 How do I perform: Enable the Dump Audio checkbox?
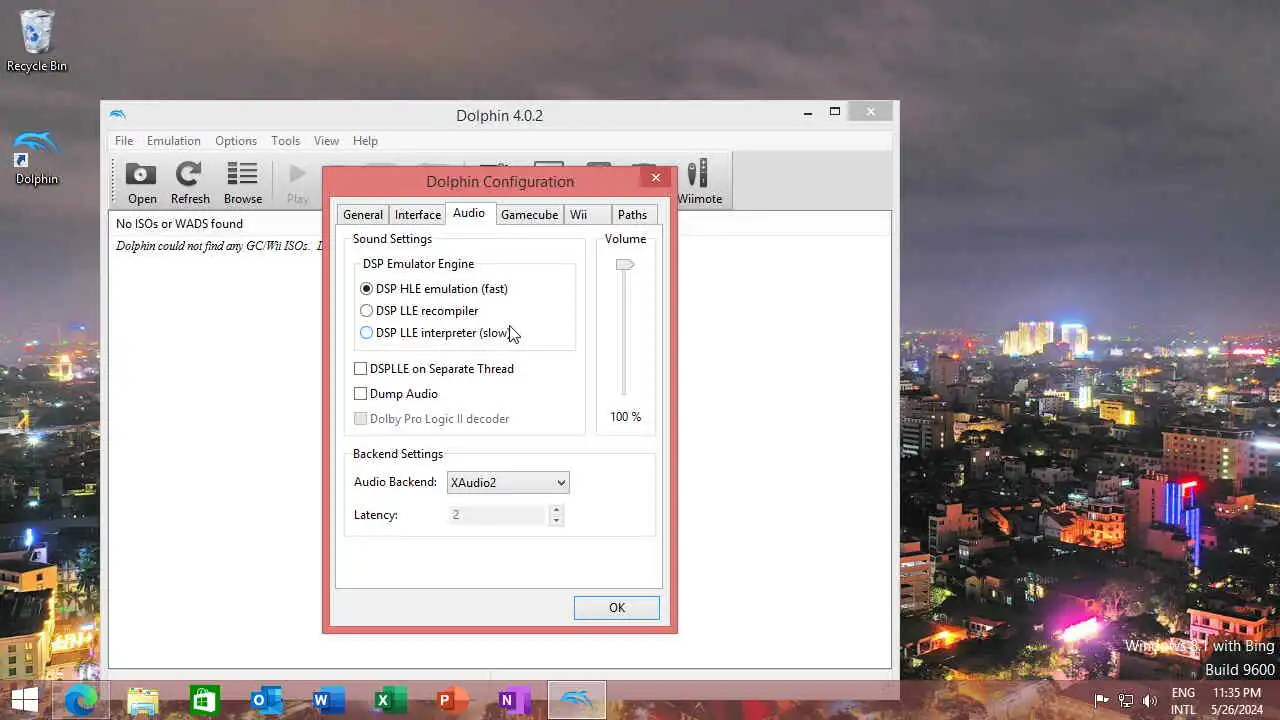[396, 394]
